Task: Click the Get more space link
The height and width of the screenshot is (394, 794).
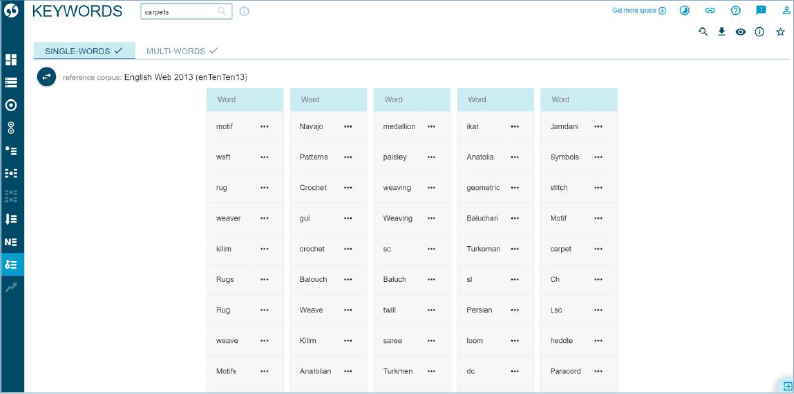Action: tap(639, 11)
